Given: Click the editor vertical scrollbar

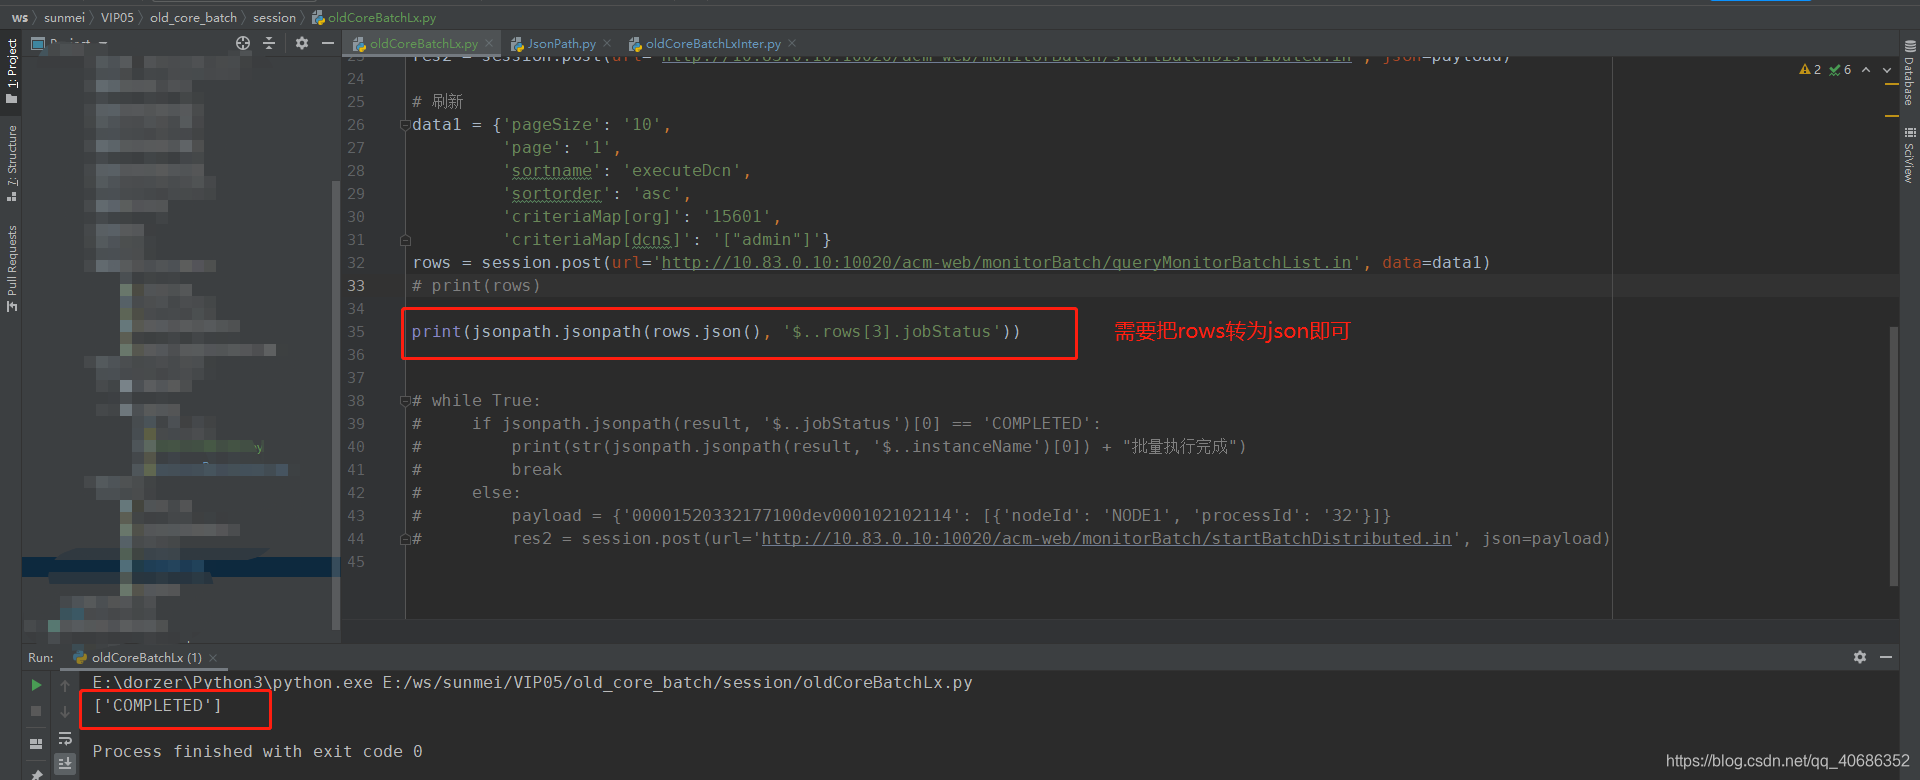Looking at the screenshot, I should (1893, 455).
